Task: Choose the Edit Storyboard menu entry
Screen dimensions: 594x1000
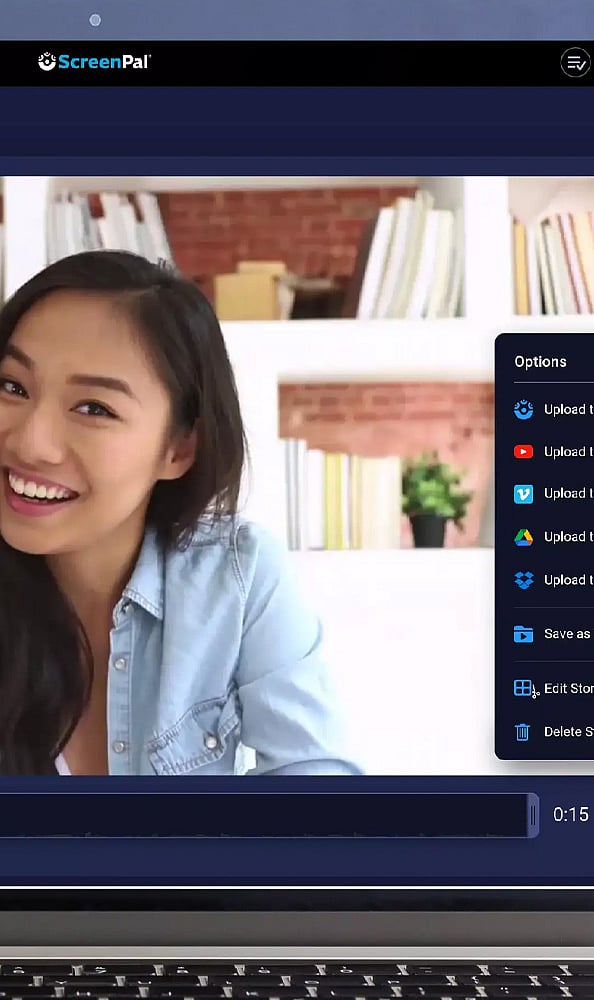Action: pyautogui.click(x=568, y=688)
